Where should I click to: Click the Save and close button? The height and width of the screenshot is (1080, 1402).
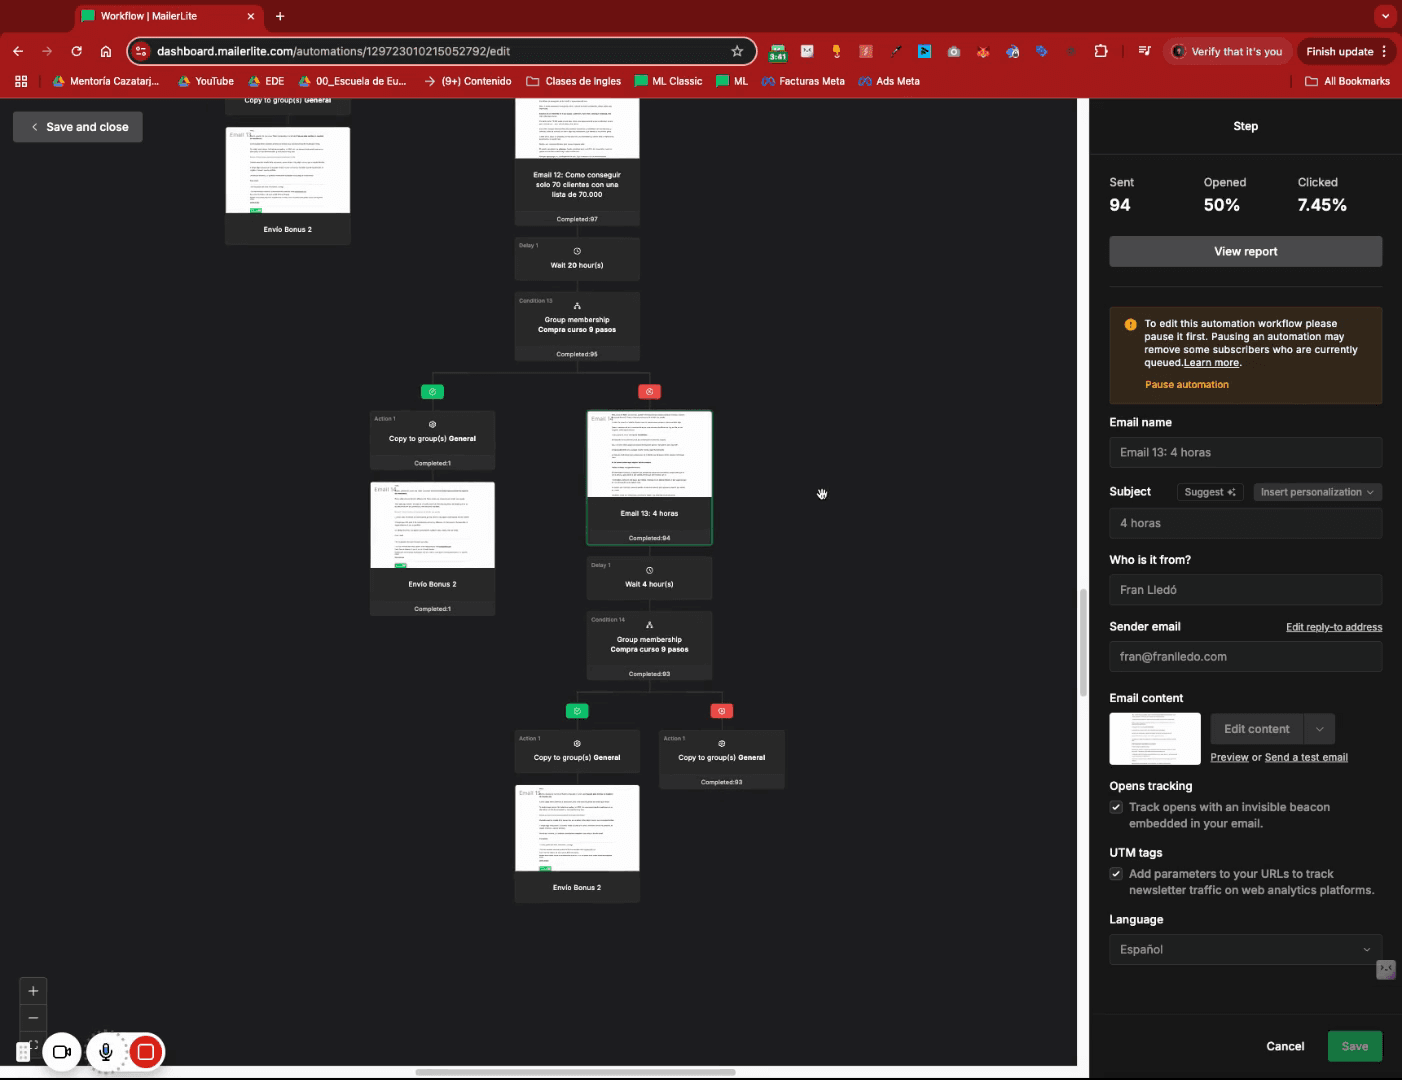pyautogui.click(x=78, y=127)
